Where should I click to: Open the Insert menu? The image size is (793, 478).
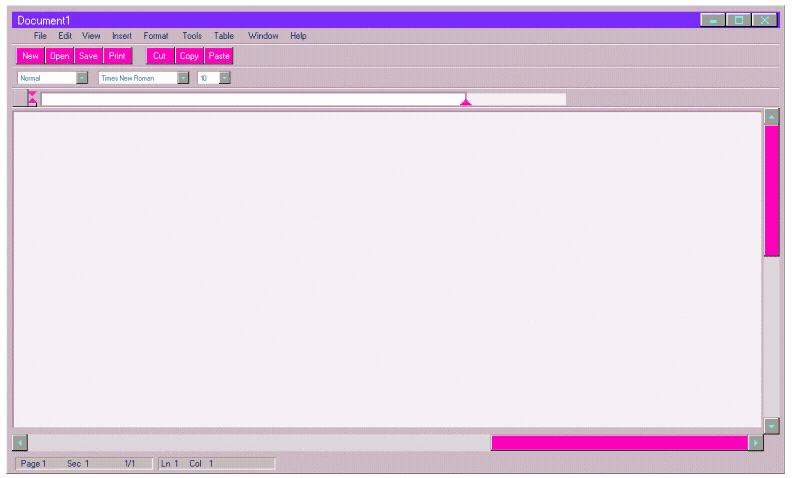click(122, 36)
